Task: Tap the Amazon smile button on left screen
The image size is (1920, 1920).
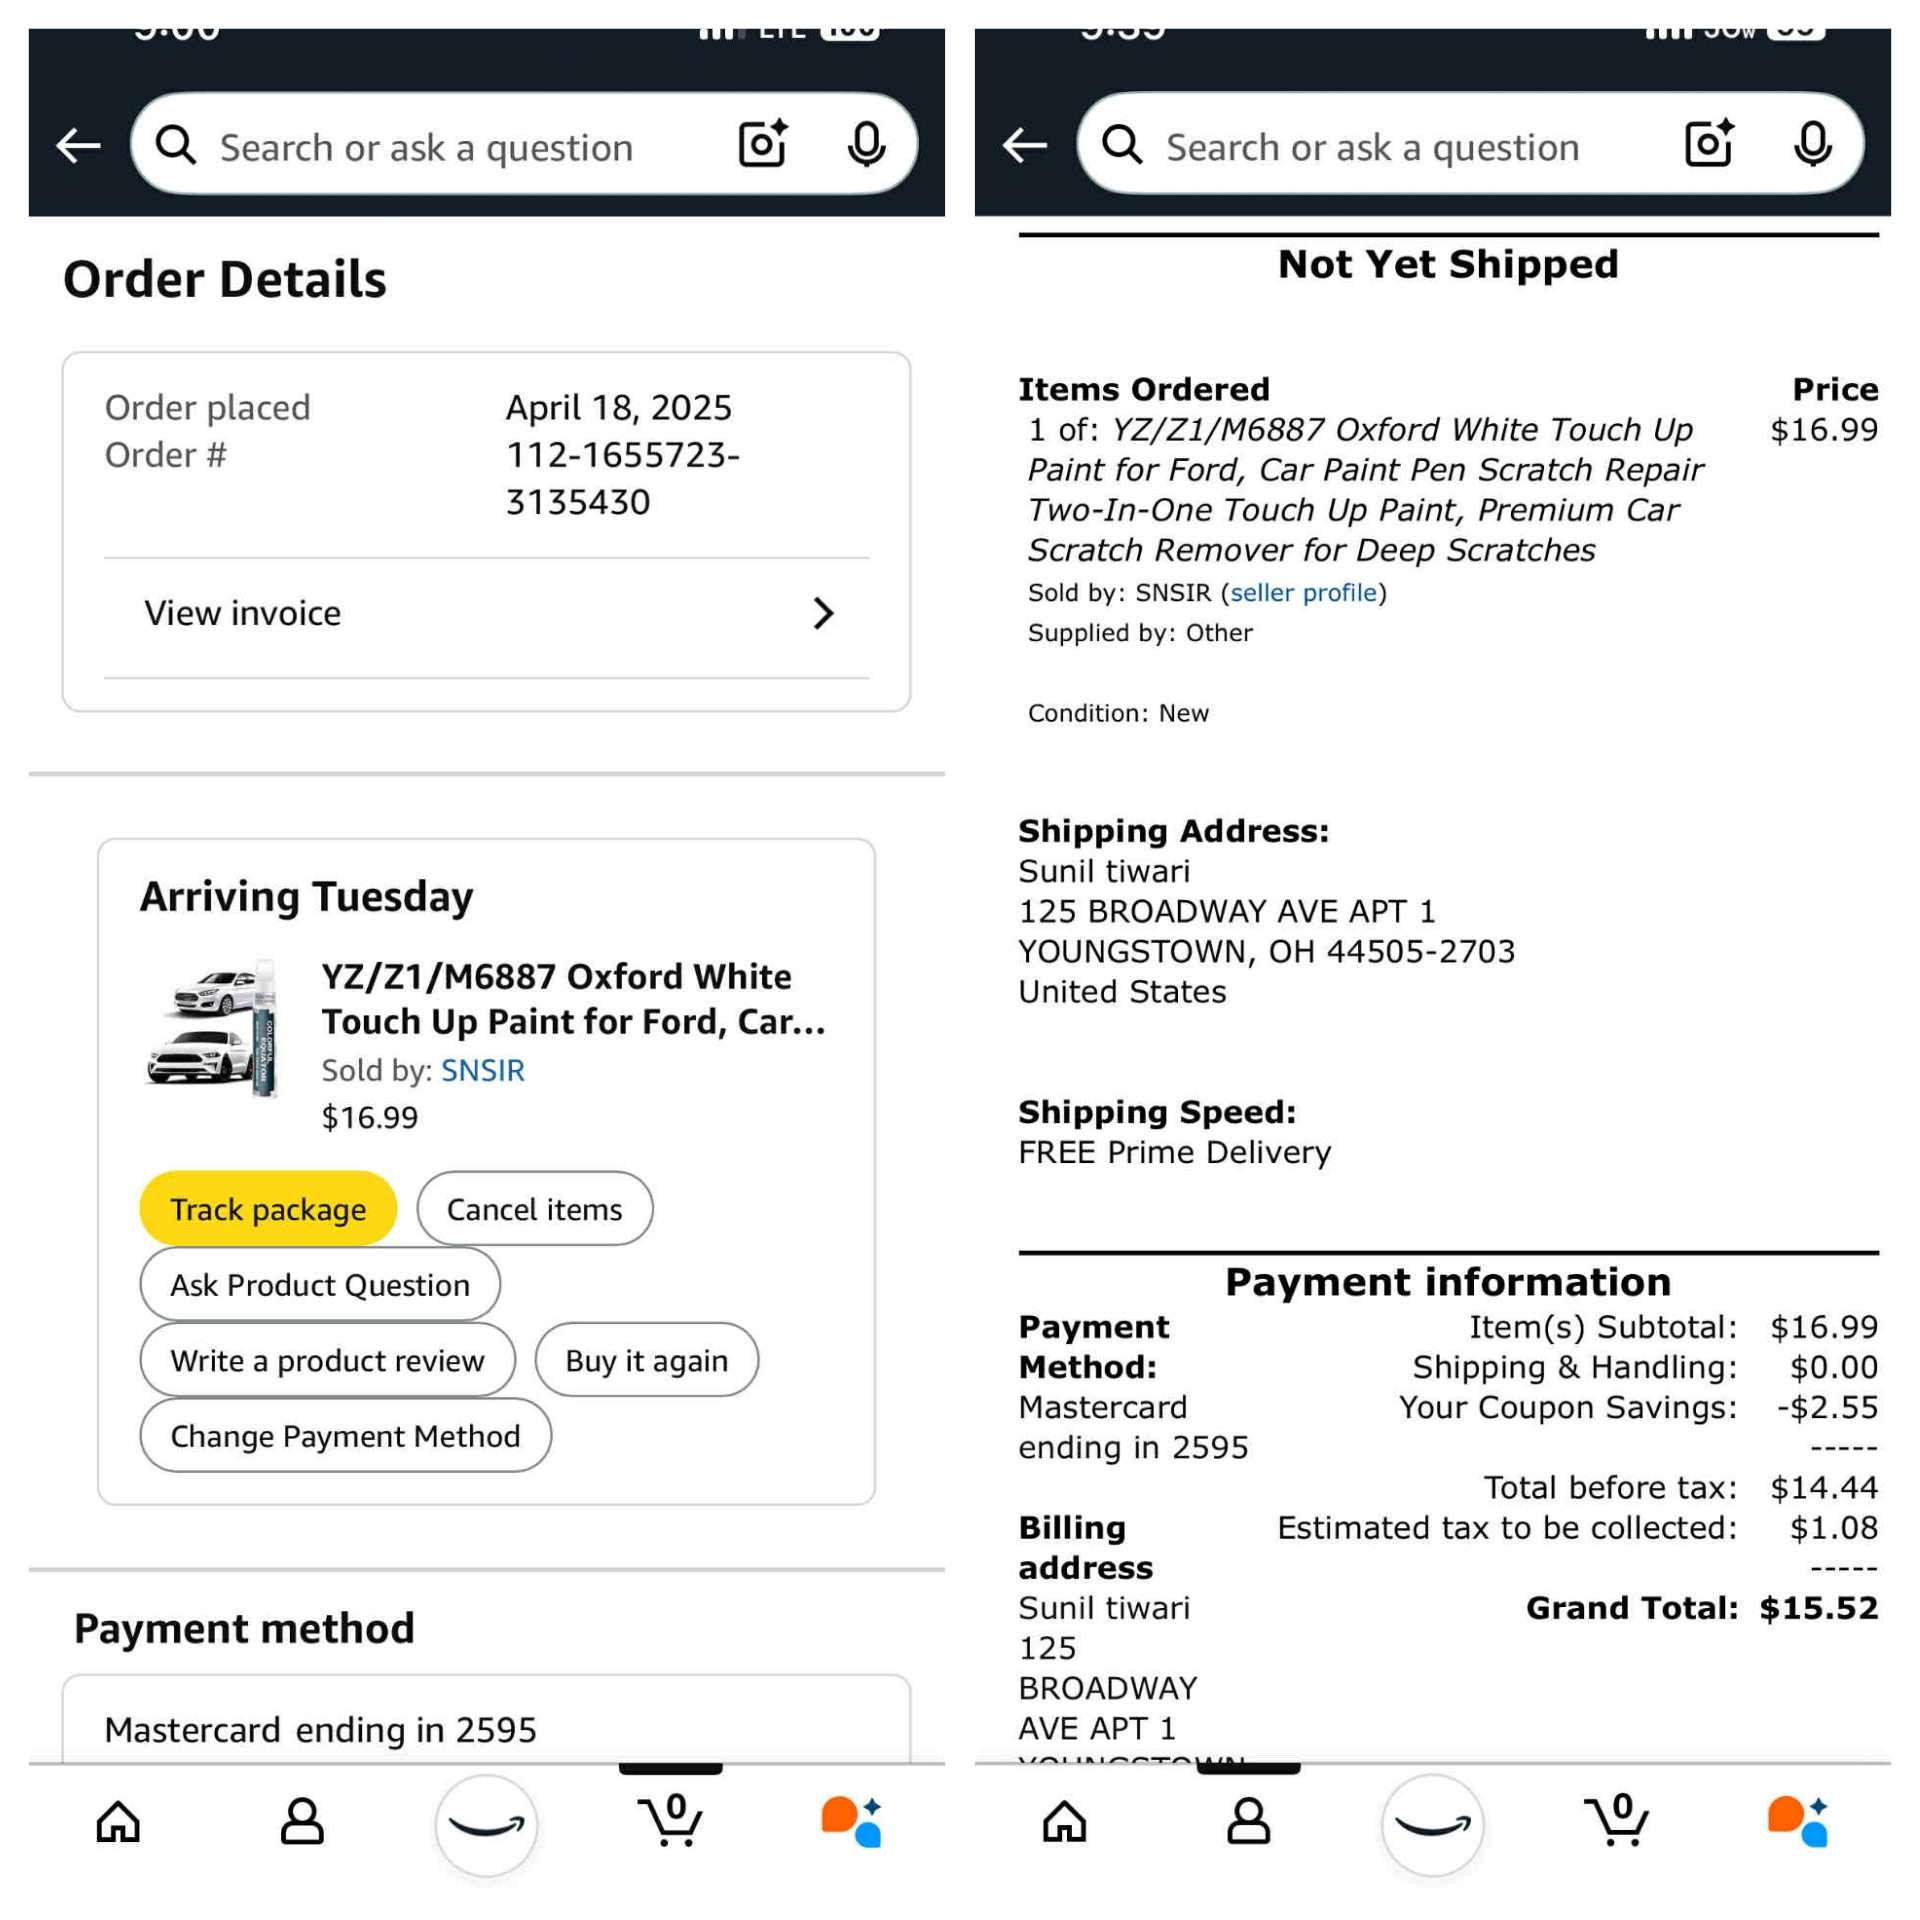Action: (486, 1825)
